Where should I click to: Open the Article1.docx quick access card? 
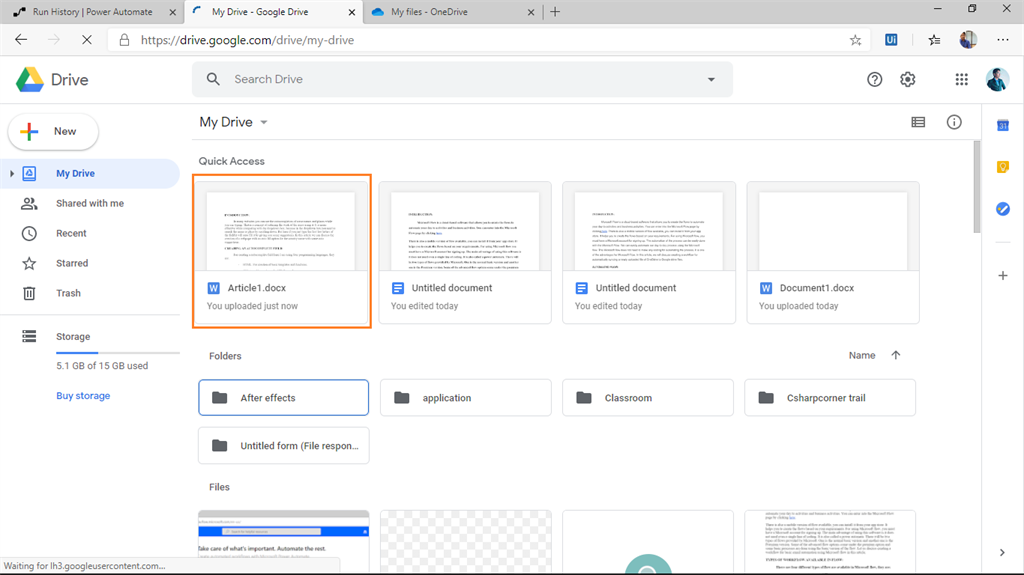(282, 252)
